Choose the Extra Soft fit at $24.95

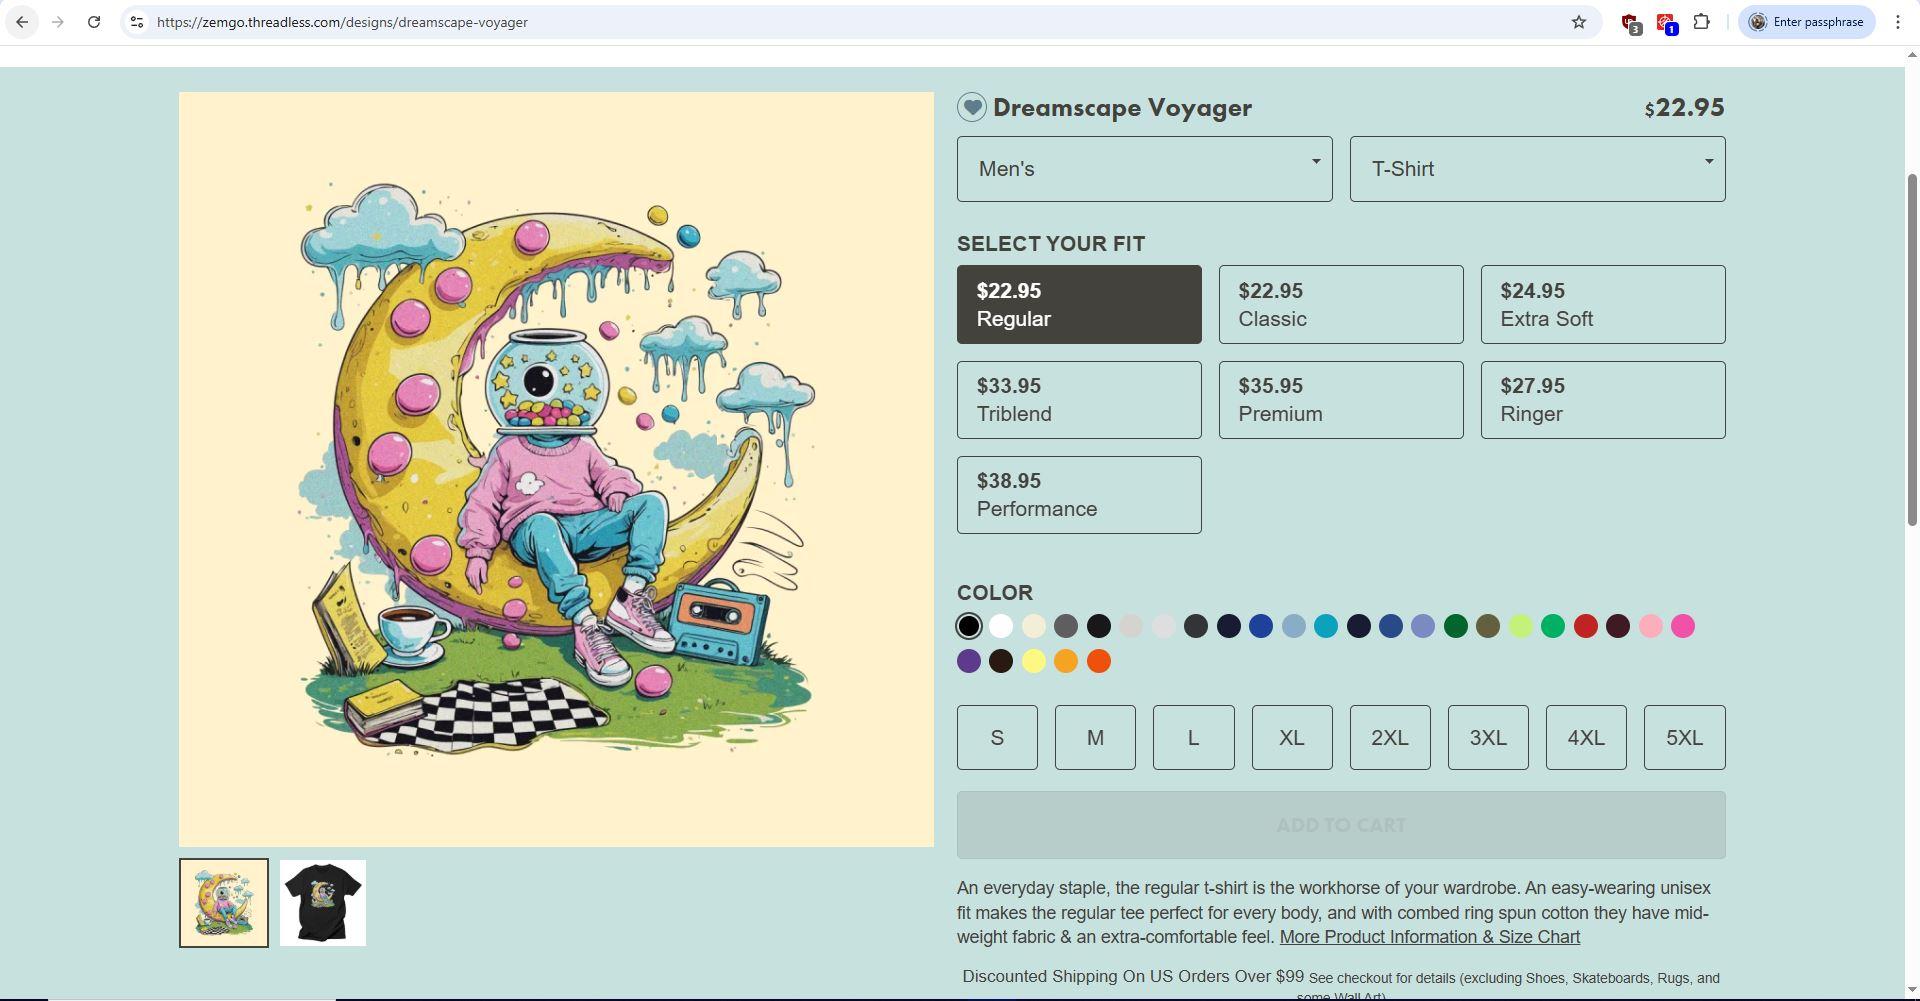(x=1603, y=305)
